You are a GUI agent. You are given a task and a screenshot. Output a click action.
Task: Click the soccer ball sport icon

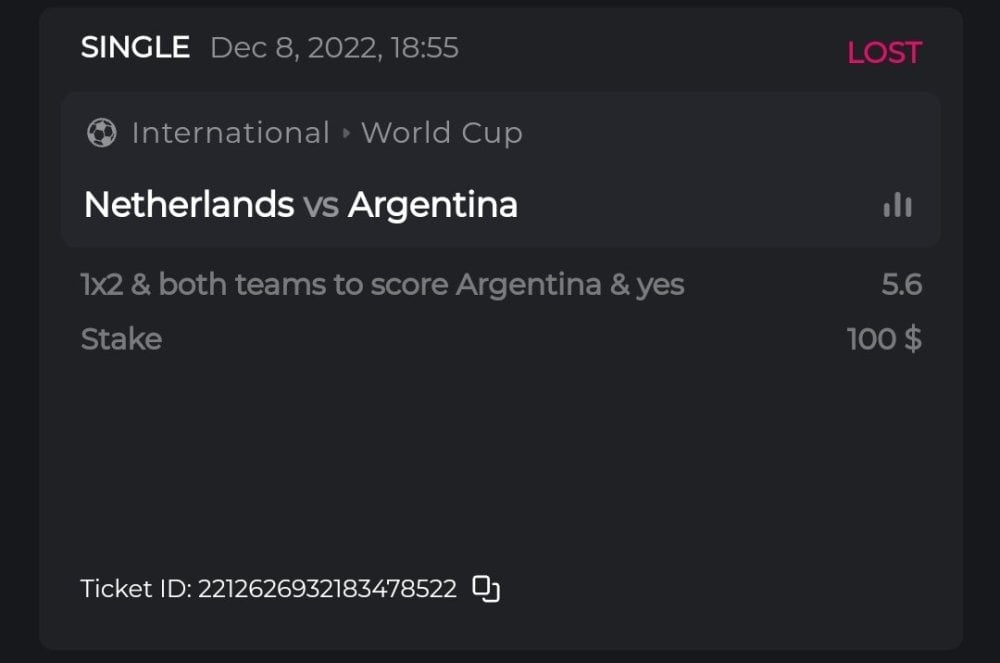pos(101,133)
